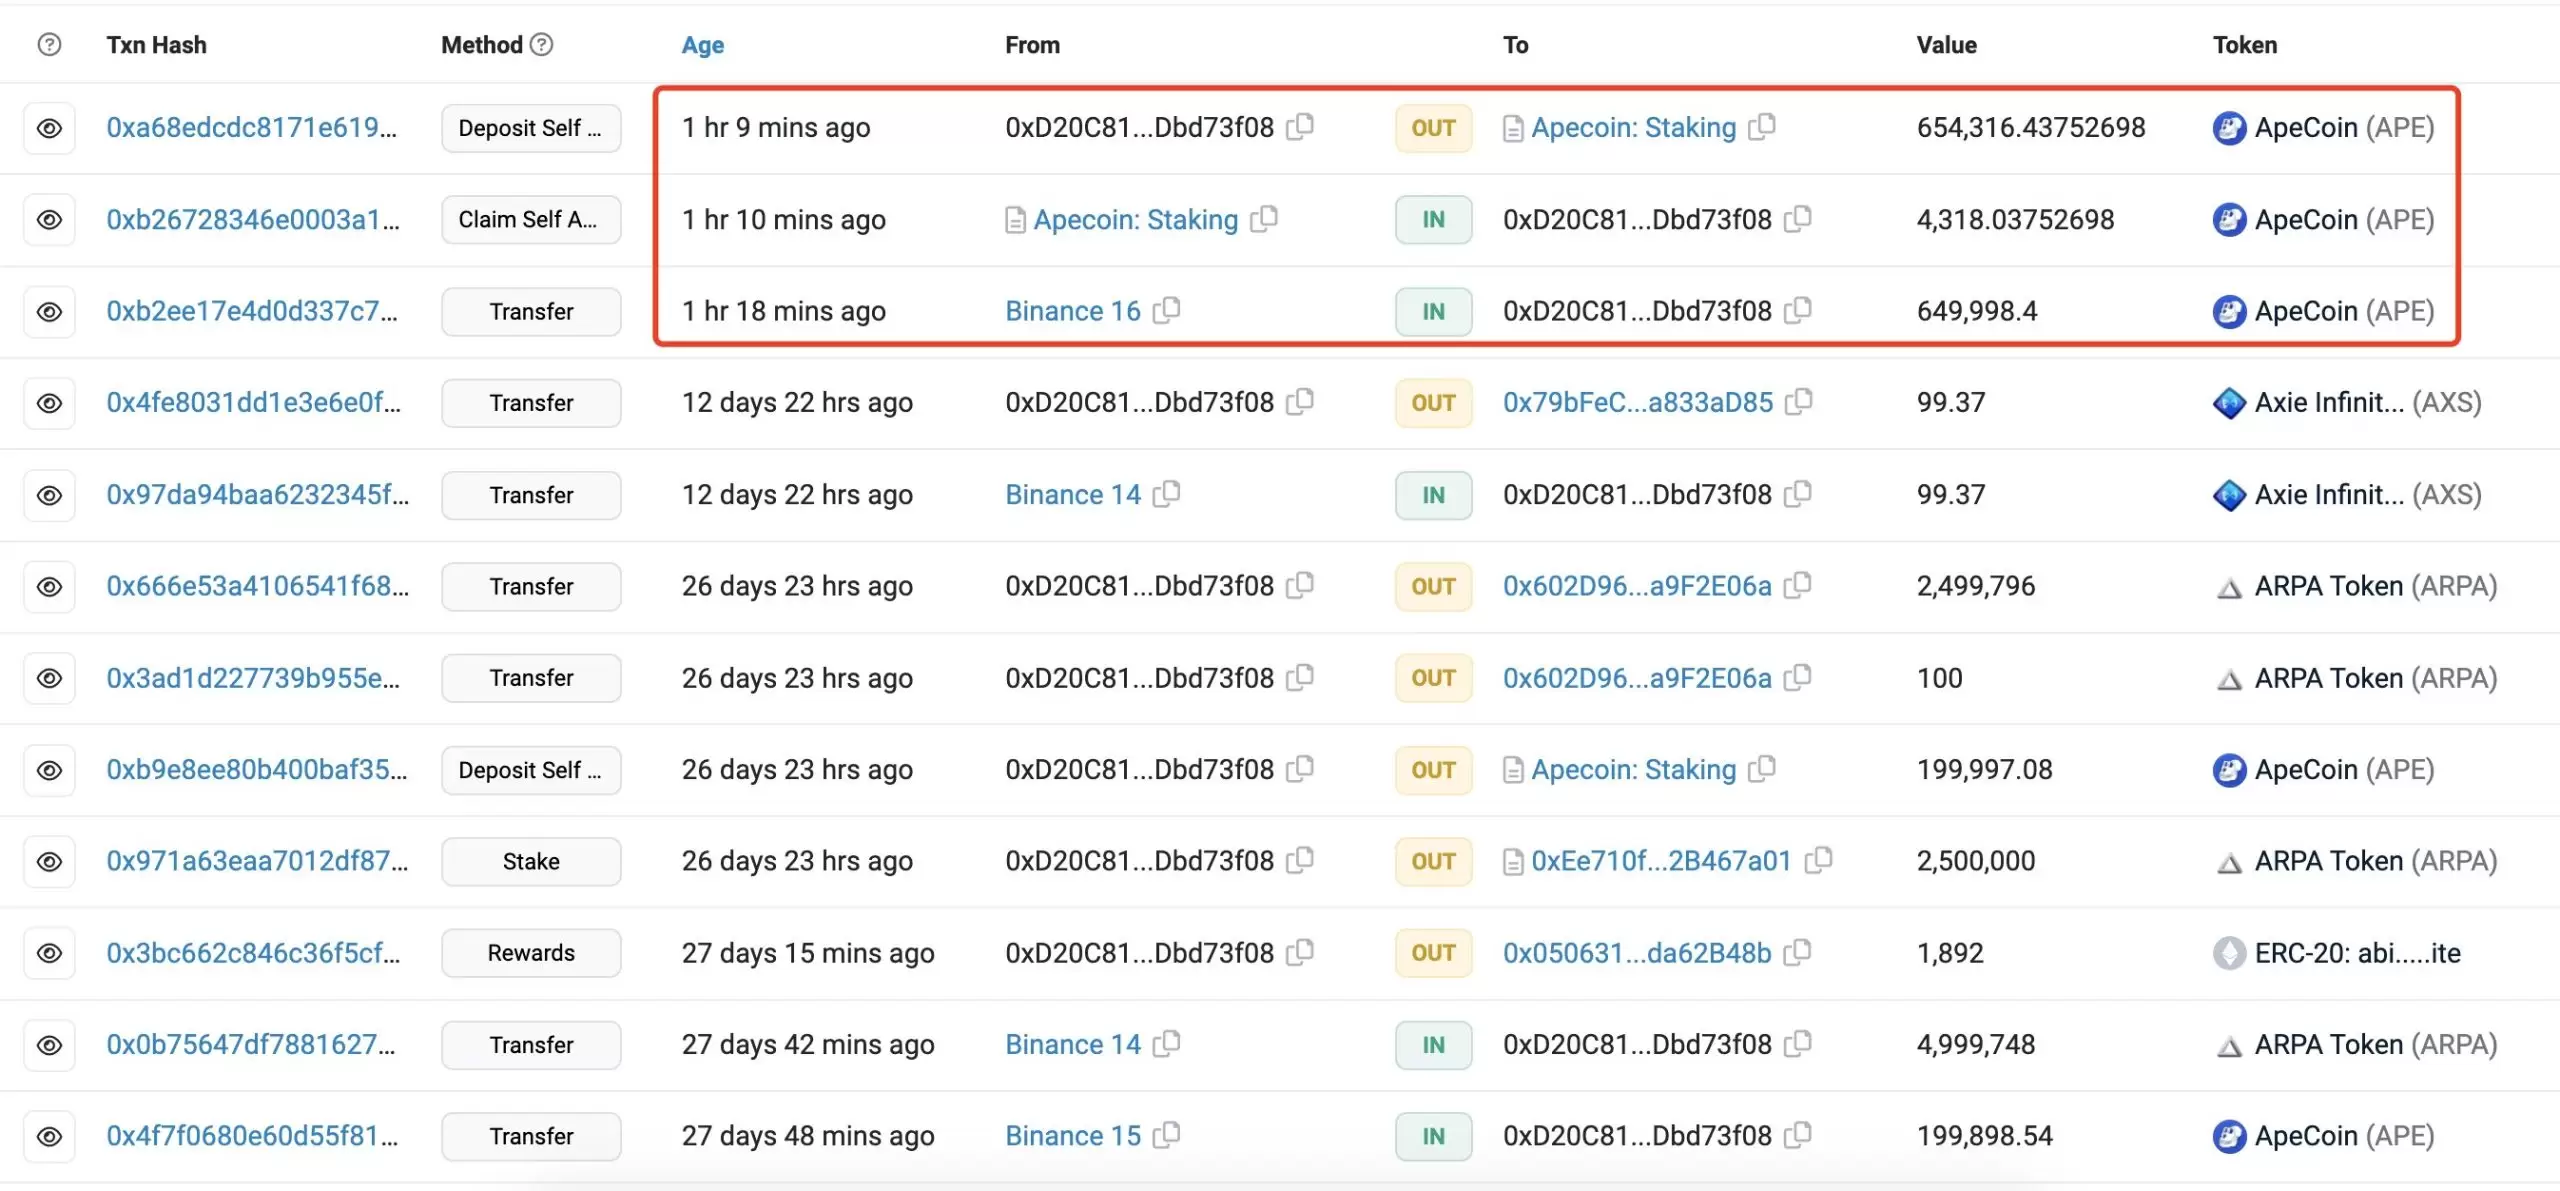This screenshot has width=2560, height=1191.
Task: Click the help icon next to Method
Action: tap(541, 44)
